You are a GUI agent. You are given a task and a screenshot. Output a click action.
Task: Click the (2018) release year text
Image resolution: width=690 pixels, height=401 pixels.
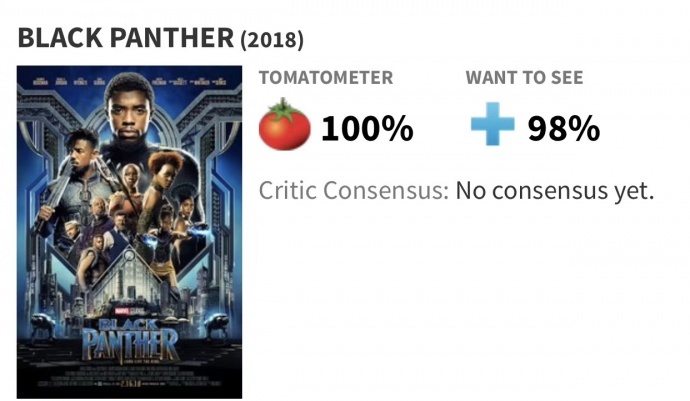[x=272, y=40]
